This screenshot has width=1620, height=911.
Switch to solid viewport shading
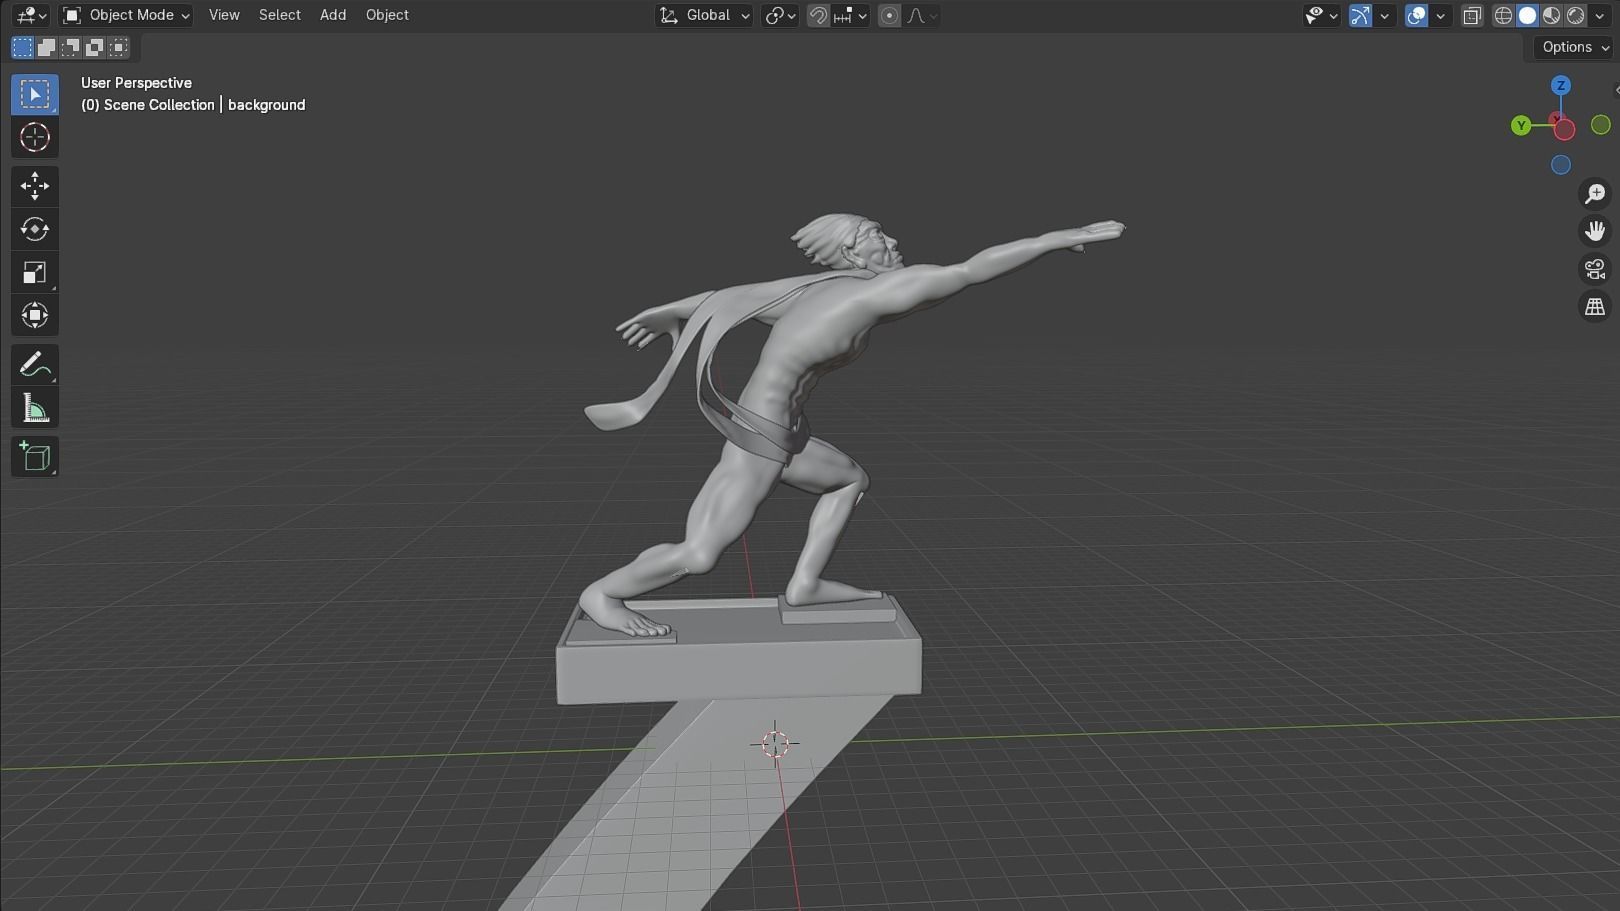pyautogui.click(x=1527, y=15)
